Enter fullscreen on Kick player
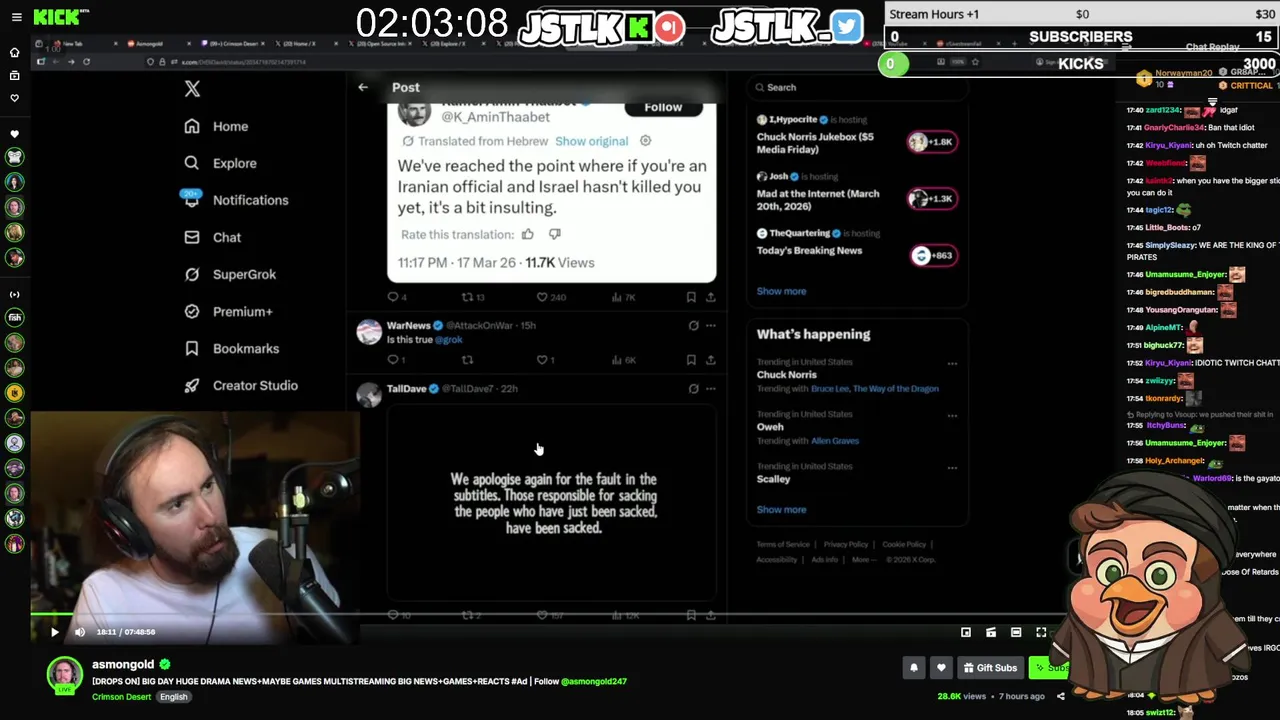Viewport: 1280px width, 720px height. click(1041, 632)
